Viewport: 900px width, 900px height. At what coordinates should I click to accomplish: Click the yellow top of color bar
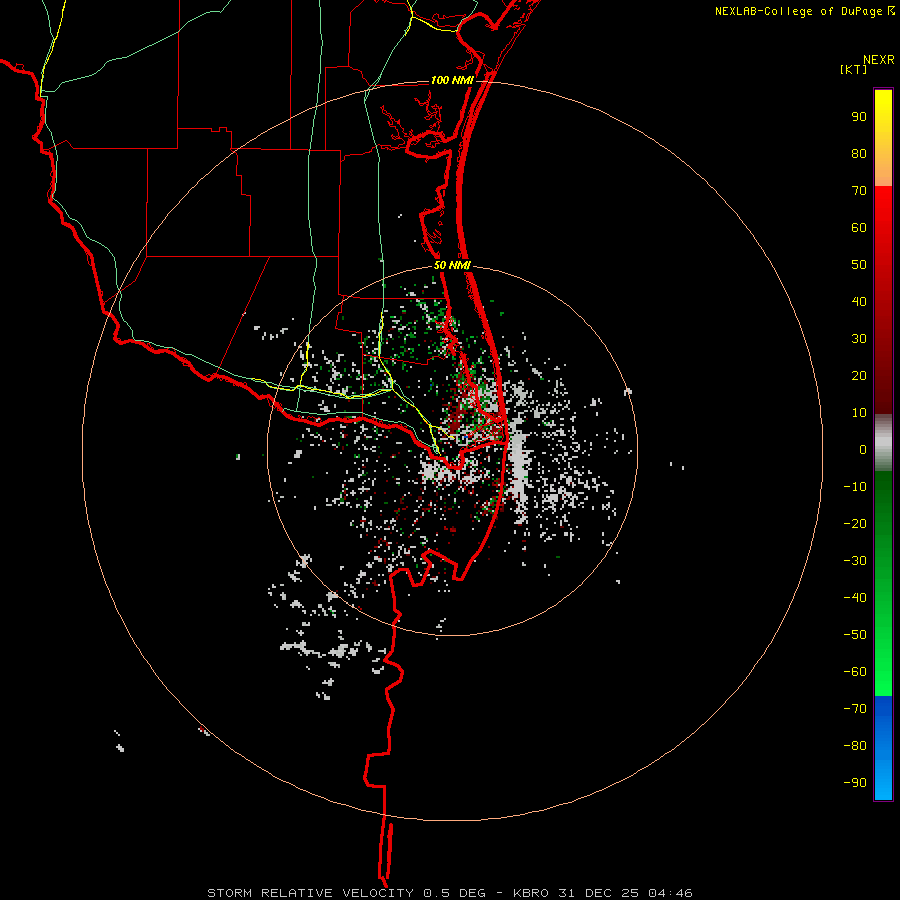[883, 137]
